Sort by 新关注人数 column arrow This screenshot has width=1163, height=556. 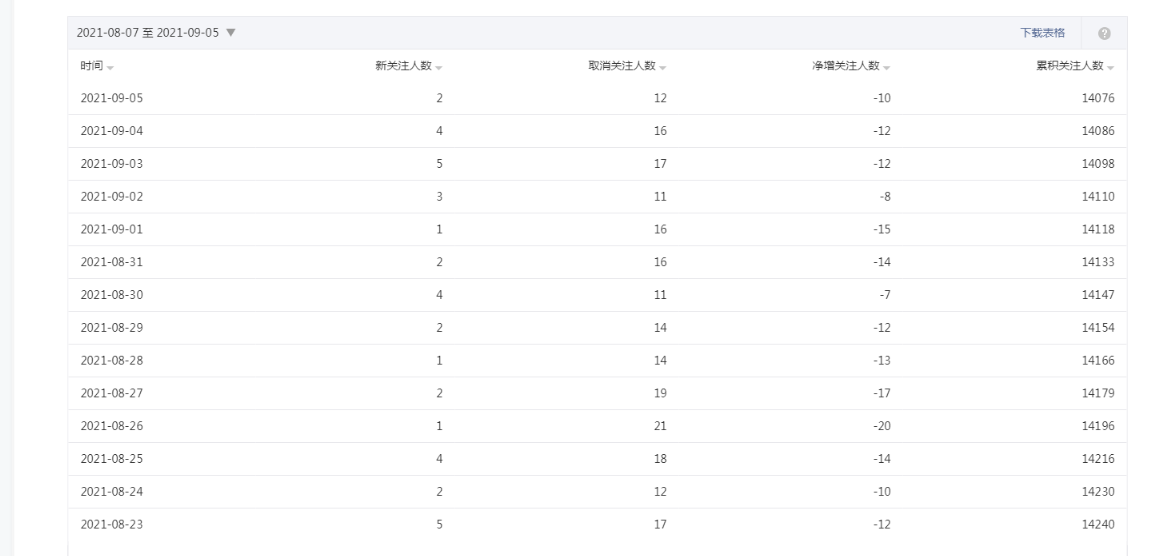(438, 68)
